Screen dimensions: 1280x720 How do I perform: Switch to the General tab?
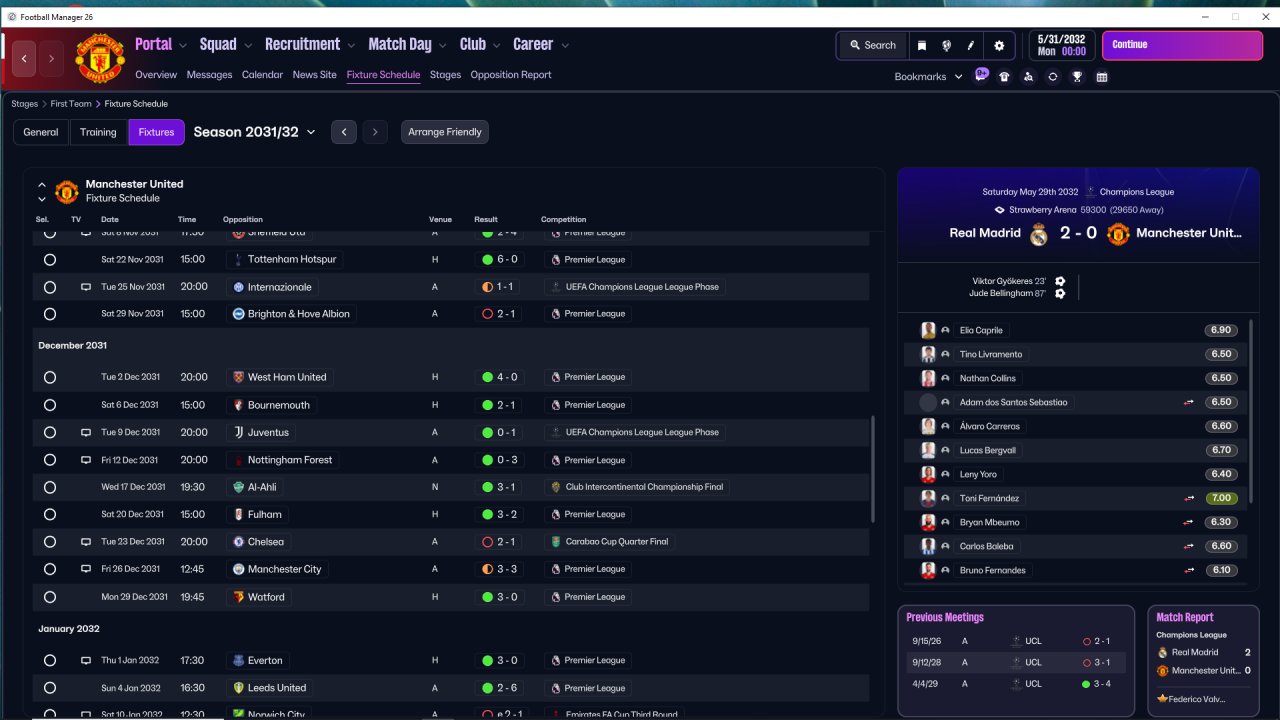tap(41, 132)
